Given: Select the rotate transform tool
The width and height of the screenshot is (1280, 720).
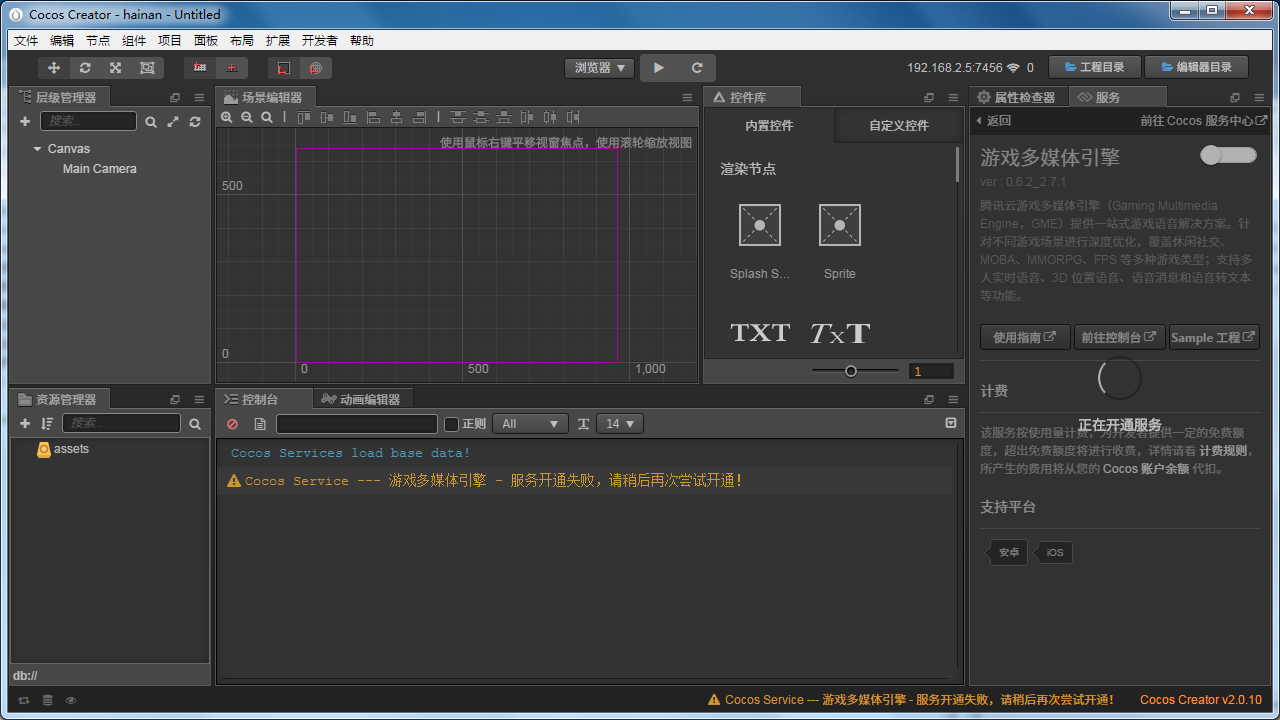Looking at the screenshot, I should pyautogui.click(x=85, y=68).
